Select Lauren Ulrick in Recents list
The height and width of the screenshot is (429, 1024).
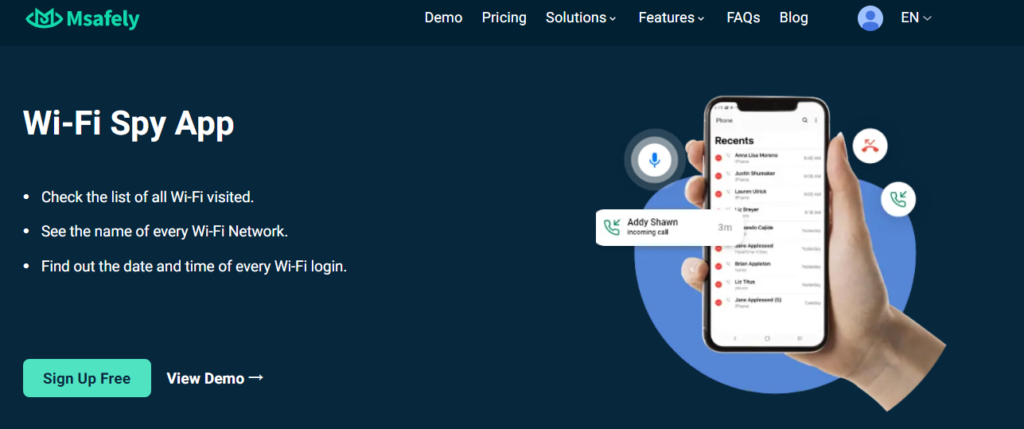pyautogui.click(x=767, y=193)
